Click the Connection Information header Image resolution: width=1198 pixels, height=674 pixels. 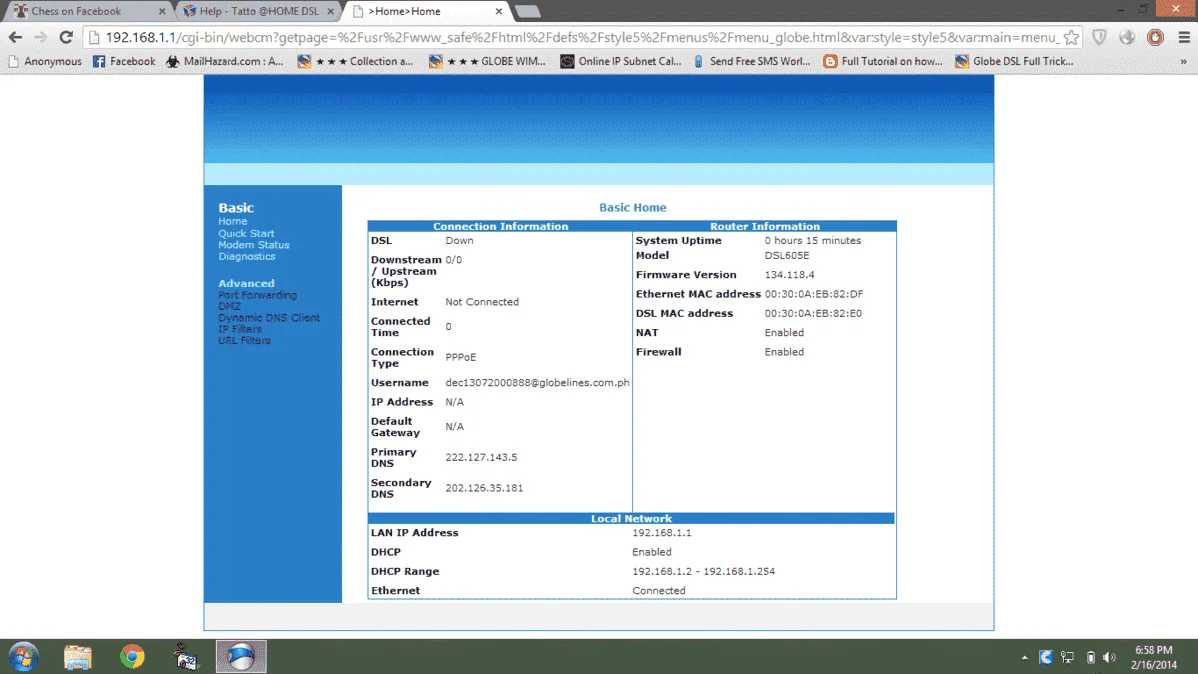(500, 226)
